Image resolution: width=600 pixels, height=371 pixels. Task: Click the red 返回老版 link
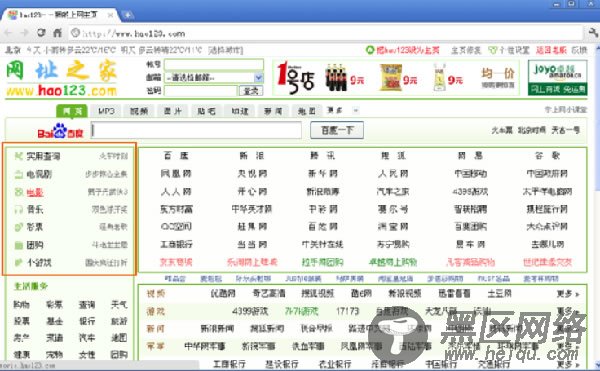pyautogui.click(x=551, y=50)
